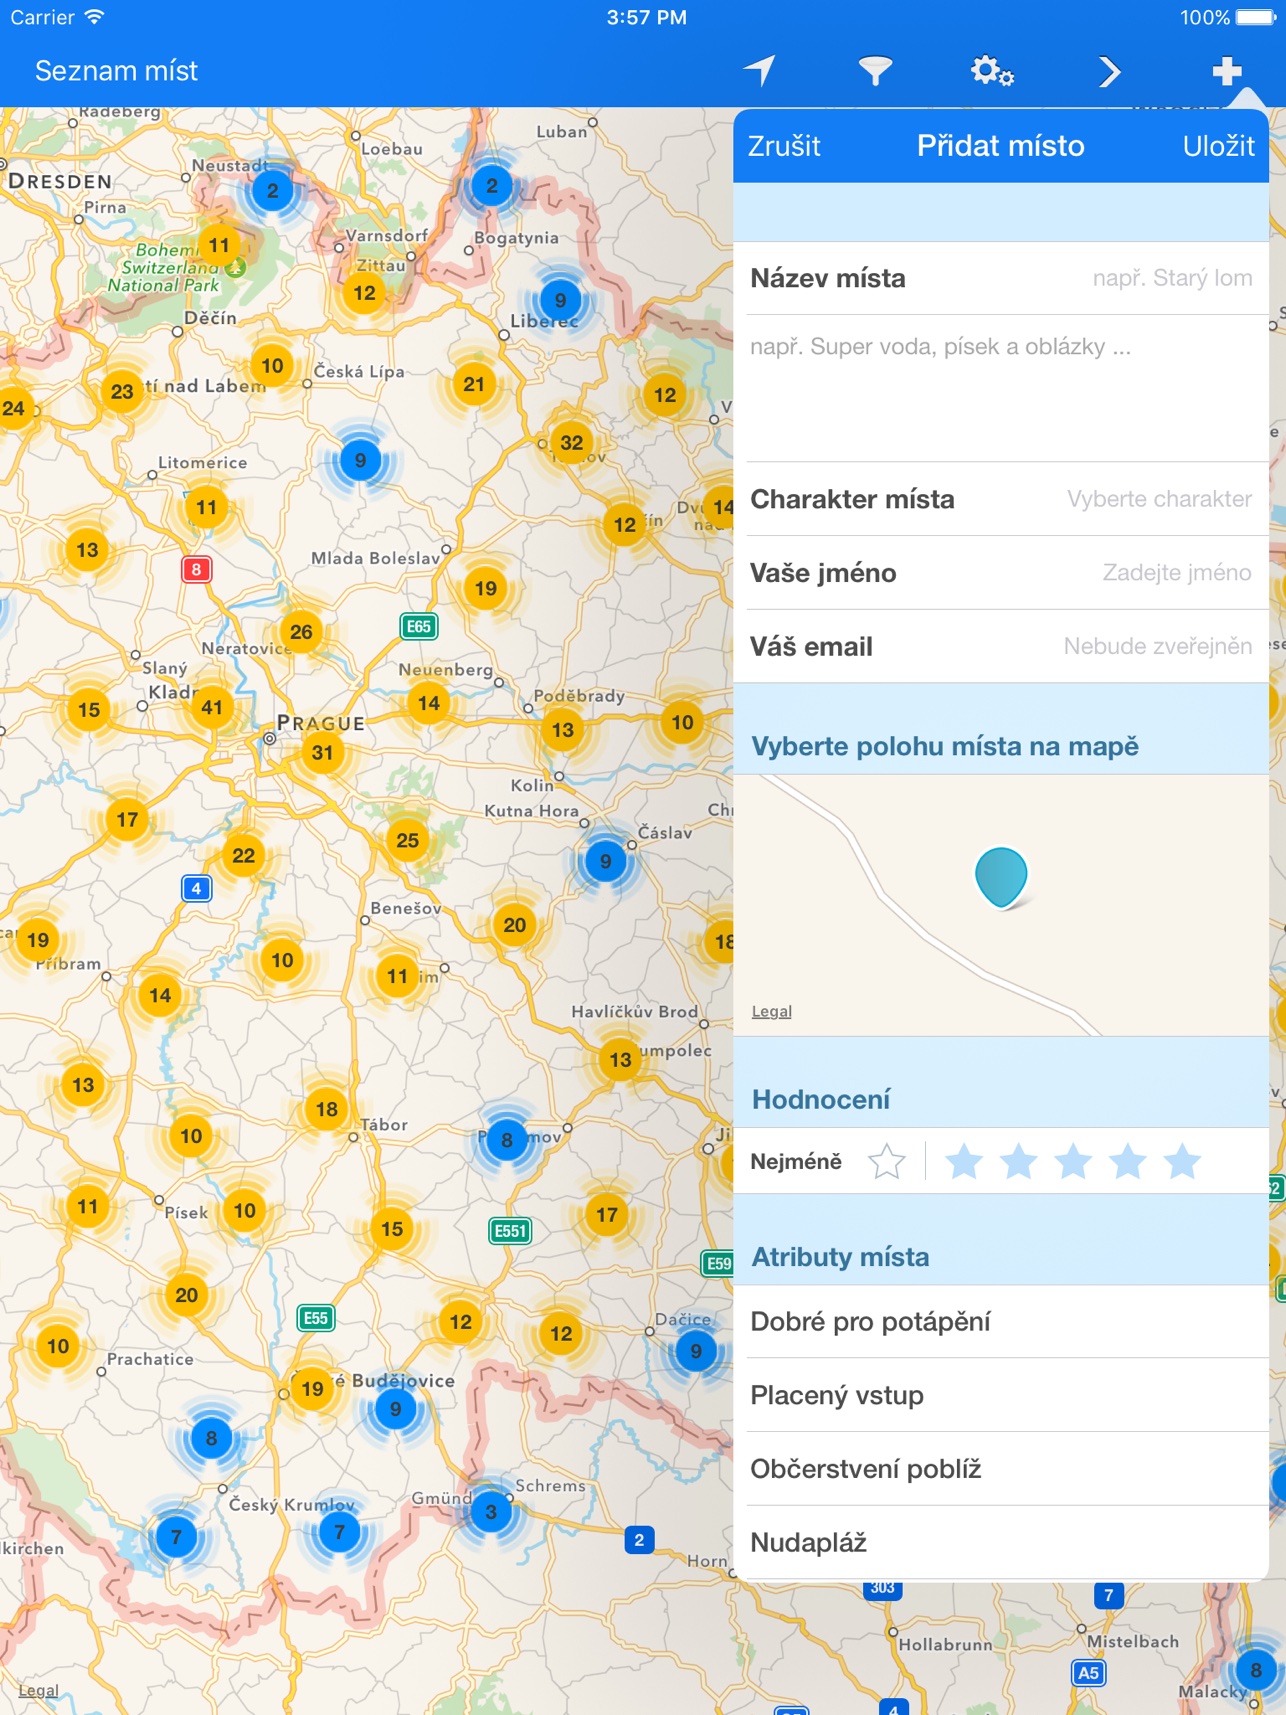Tap the cluster marker 26 near Neratovice

(301, 632)
